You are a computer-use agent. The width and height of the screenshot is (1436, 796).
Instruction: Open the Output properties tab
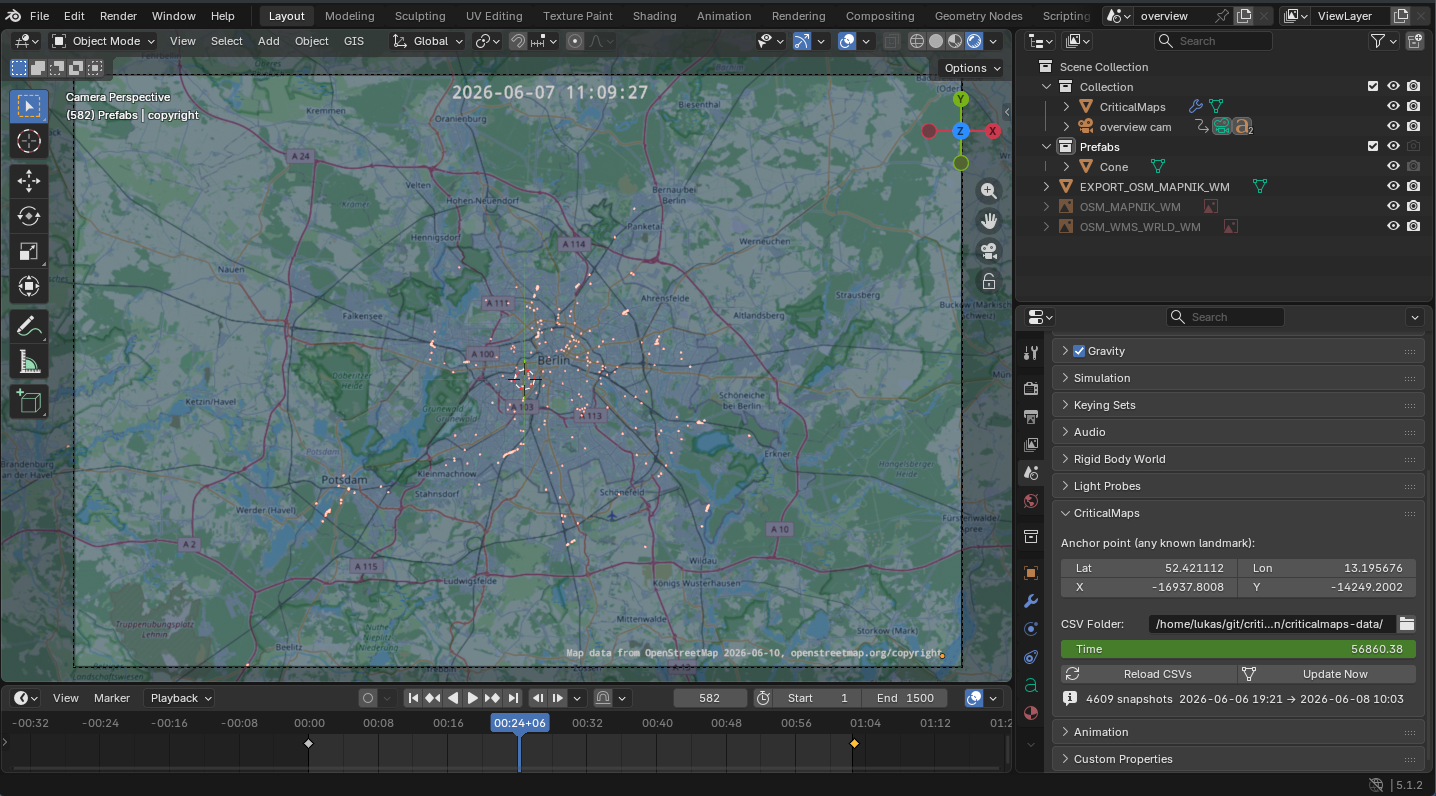tap(1031, 416)
